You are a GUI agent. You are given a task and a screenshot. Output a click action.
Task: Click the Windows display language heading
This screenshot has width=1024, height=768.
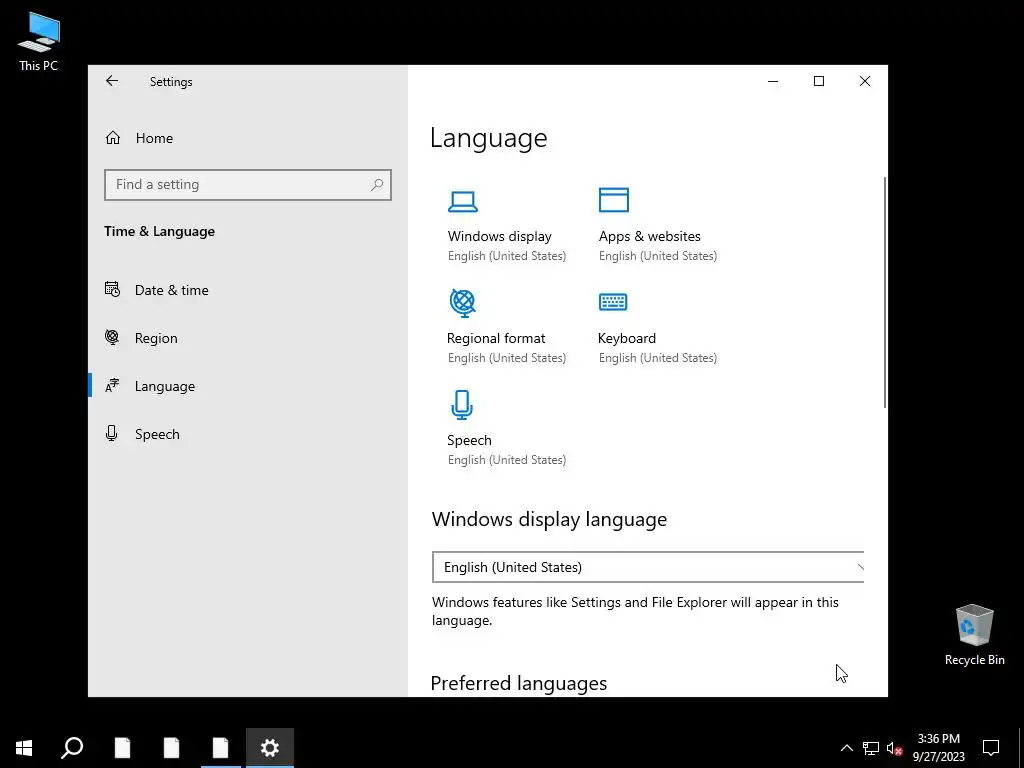click(549, 519)
